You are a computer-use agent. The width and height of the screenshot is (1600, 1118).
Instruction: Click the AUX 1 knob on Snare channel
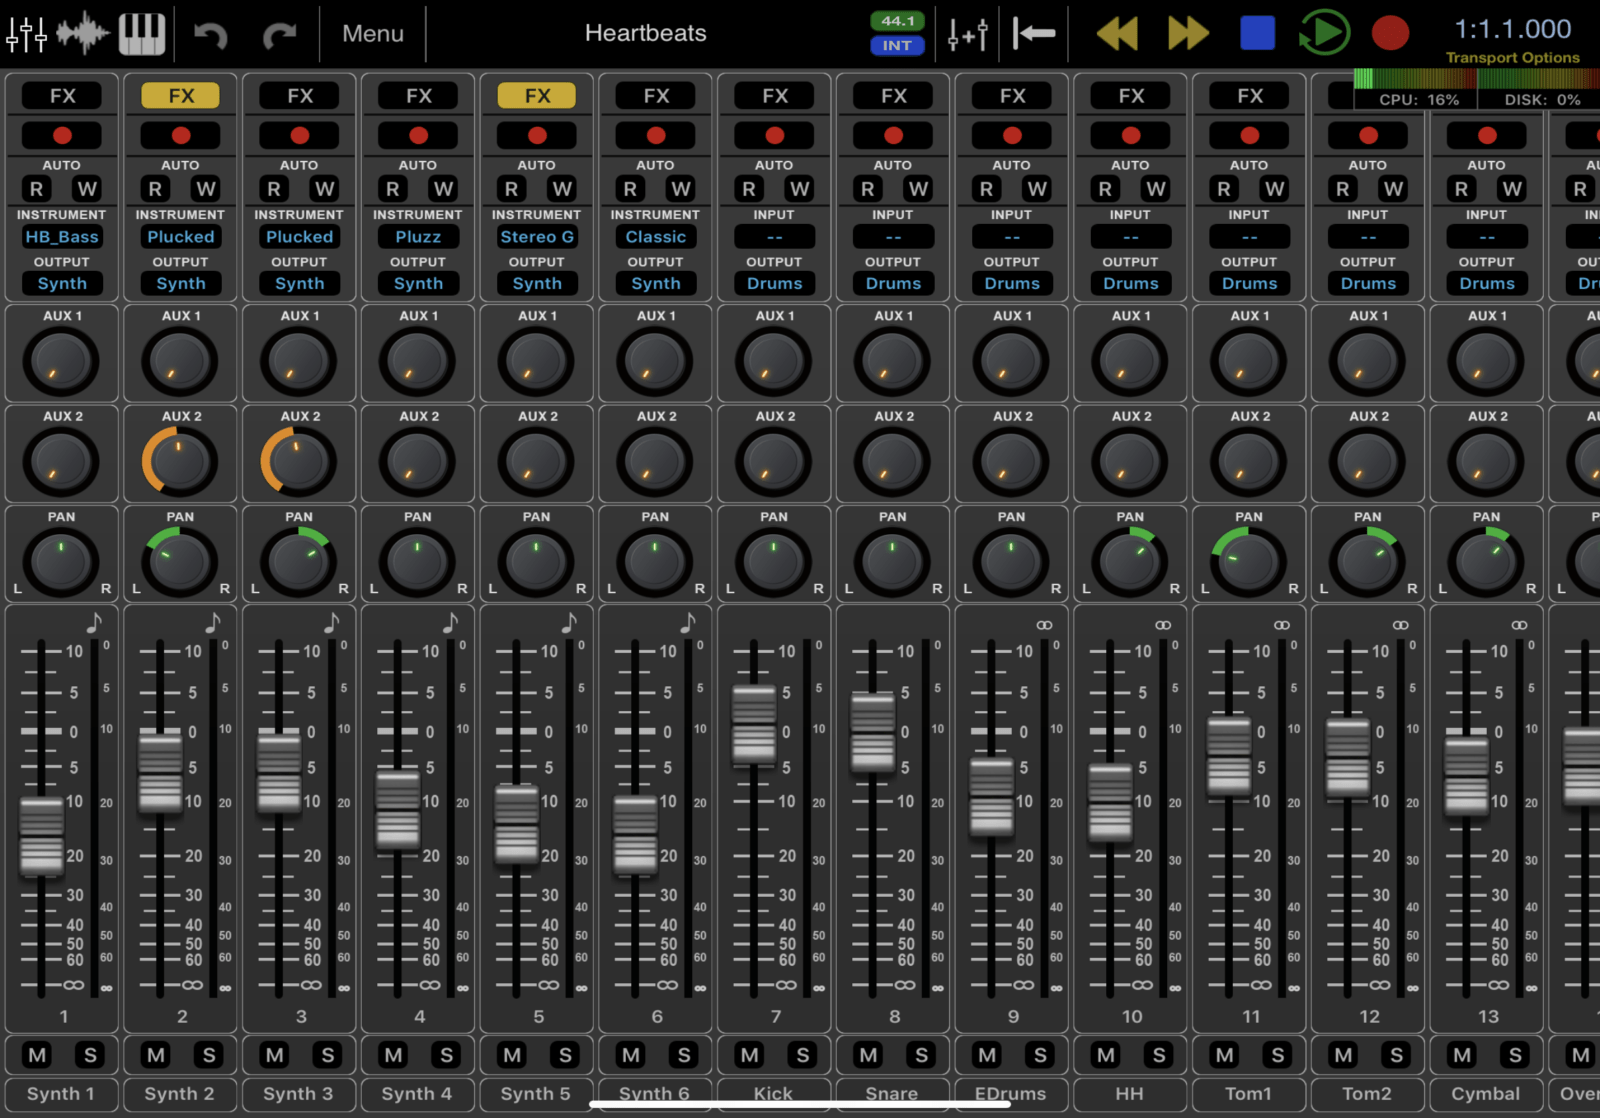pyautogui.click(x=892, y=361)
